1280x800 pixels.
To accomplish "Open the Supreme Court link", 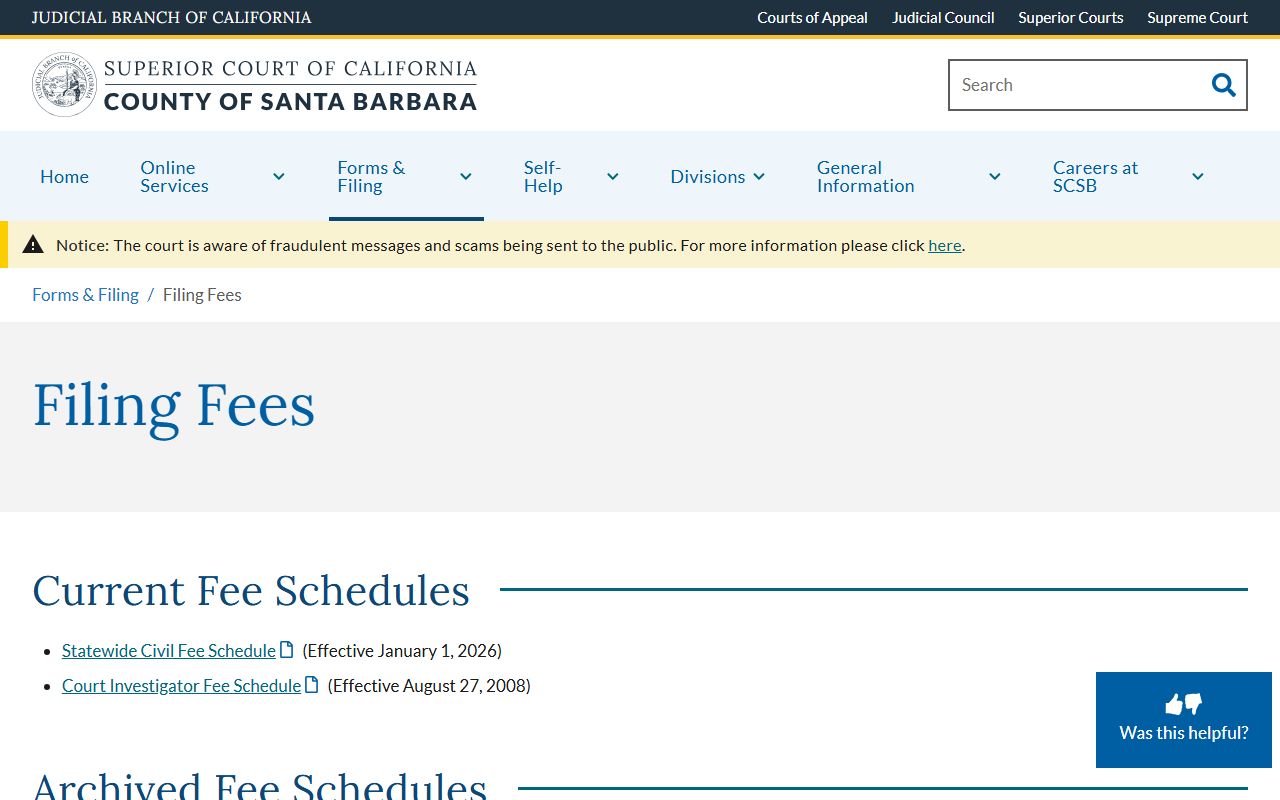I will click(x=1198, y=18).
